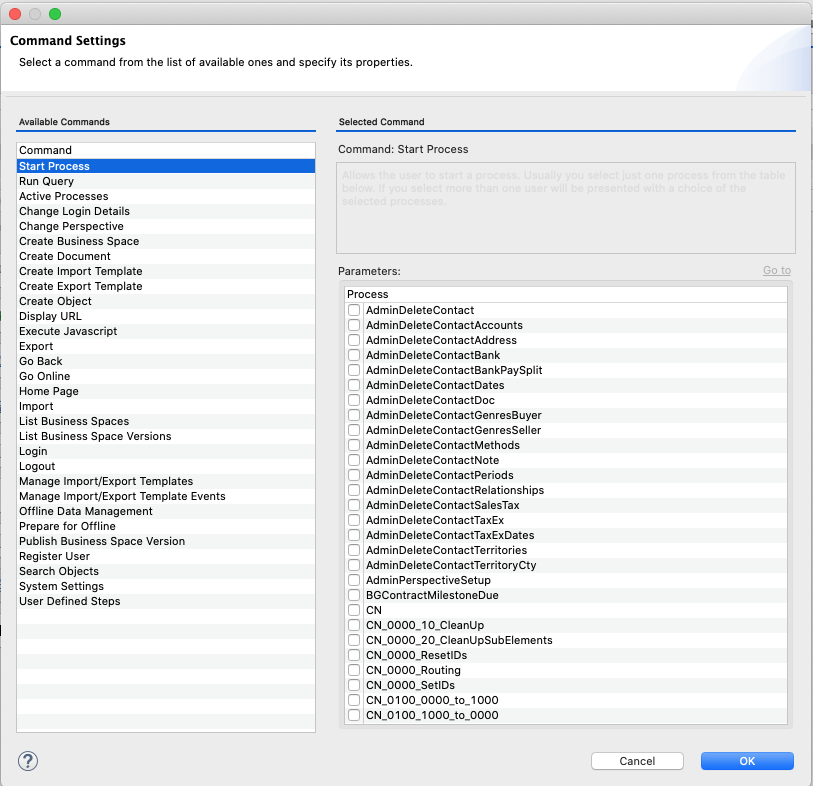
Task: Open the help question mark icon
Action: [x=28, y=761]
